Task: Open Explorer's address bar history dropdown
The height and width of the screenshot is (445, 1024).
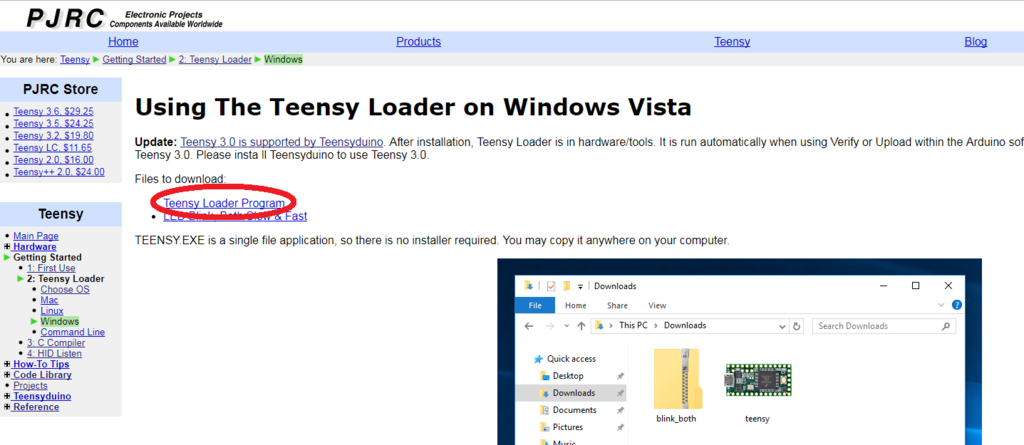Action: pos(782,325)
